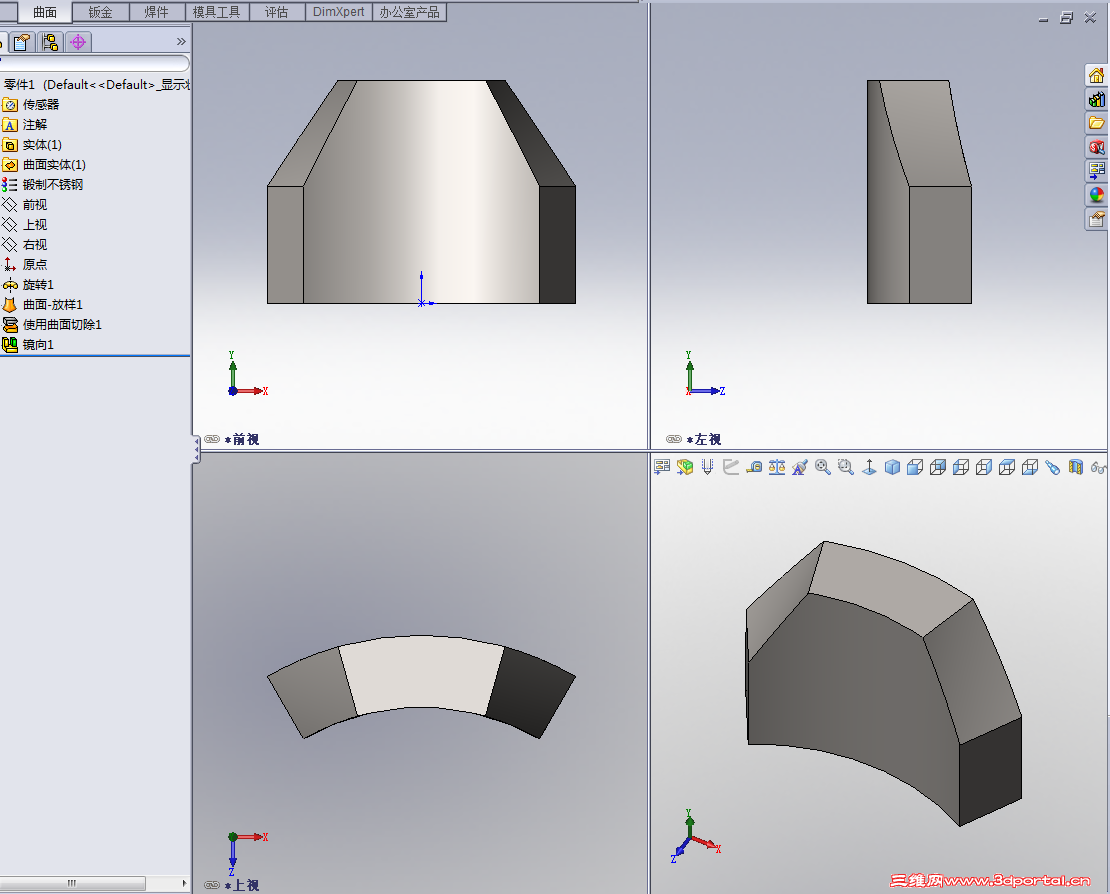This screenshot has height=894, width=1110.
Task: Collapse the feature tree panel handle
Action: click(x=196, y=449)
